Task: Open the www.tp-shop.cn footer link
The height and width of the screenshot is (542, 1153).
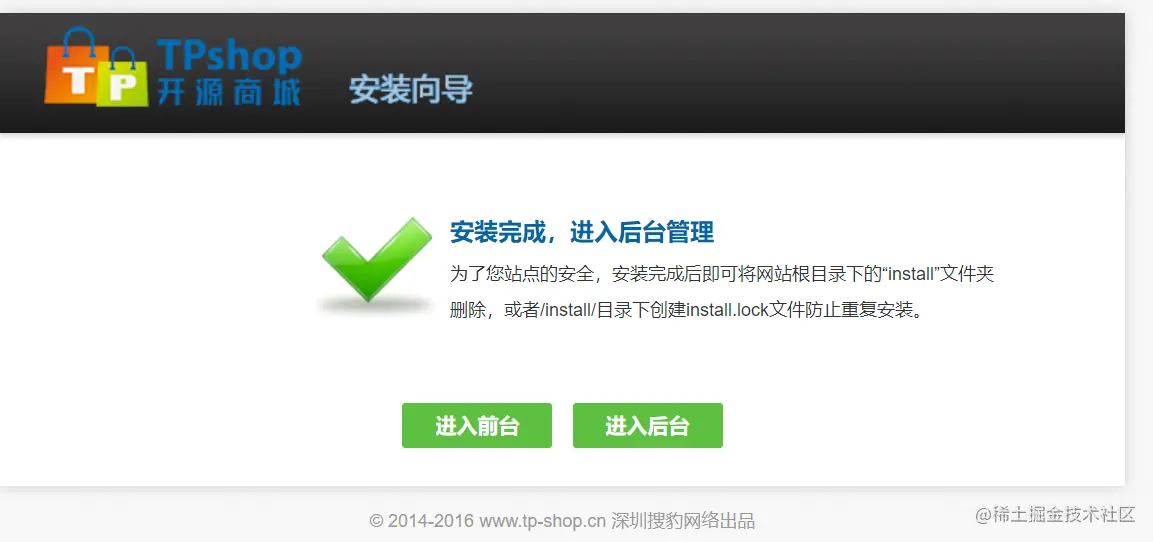Action: pyautogui.click(x=543, y=521)
